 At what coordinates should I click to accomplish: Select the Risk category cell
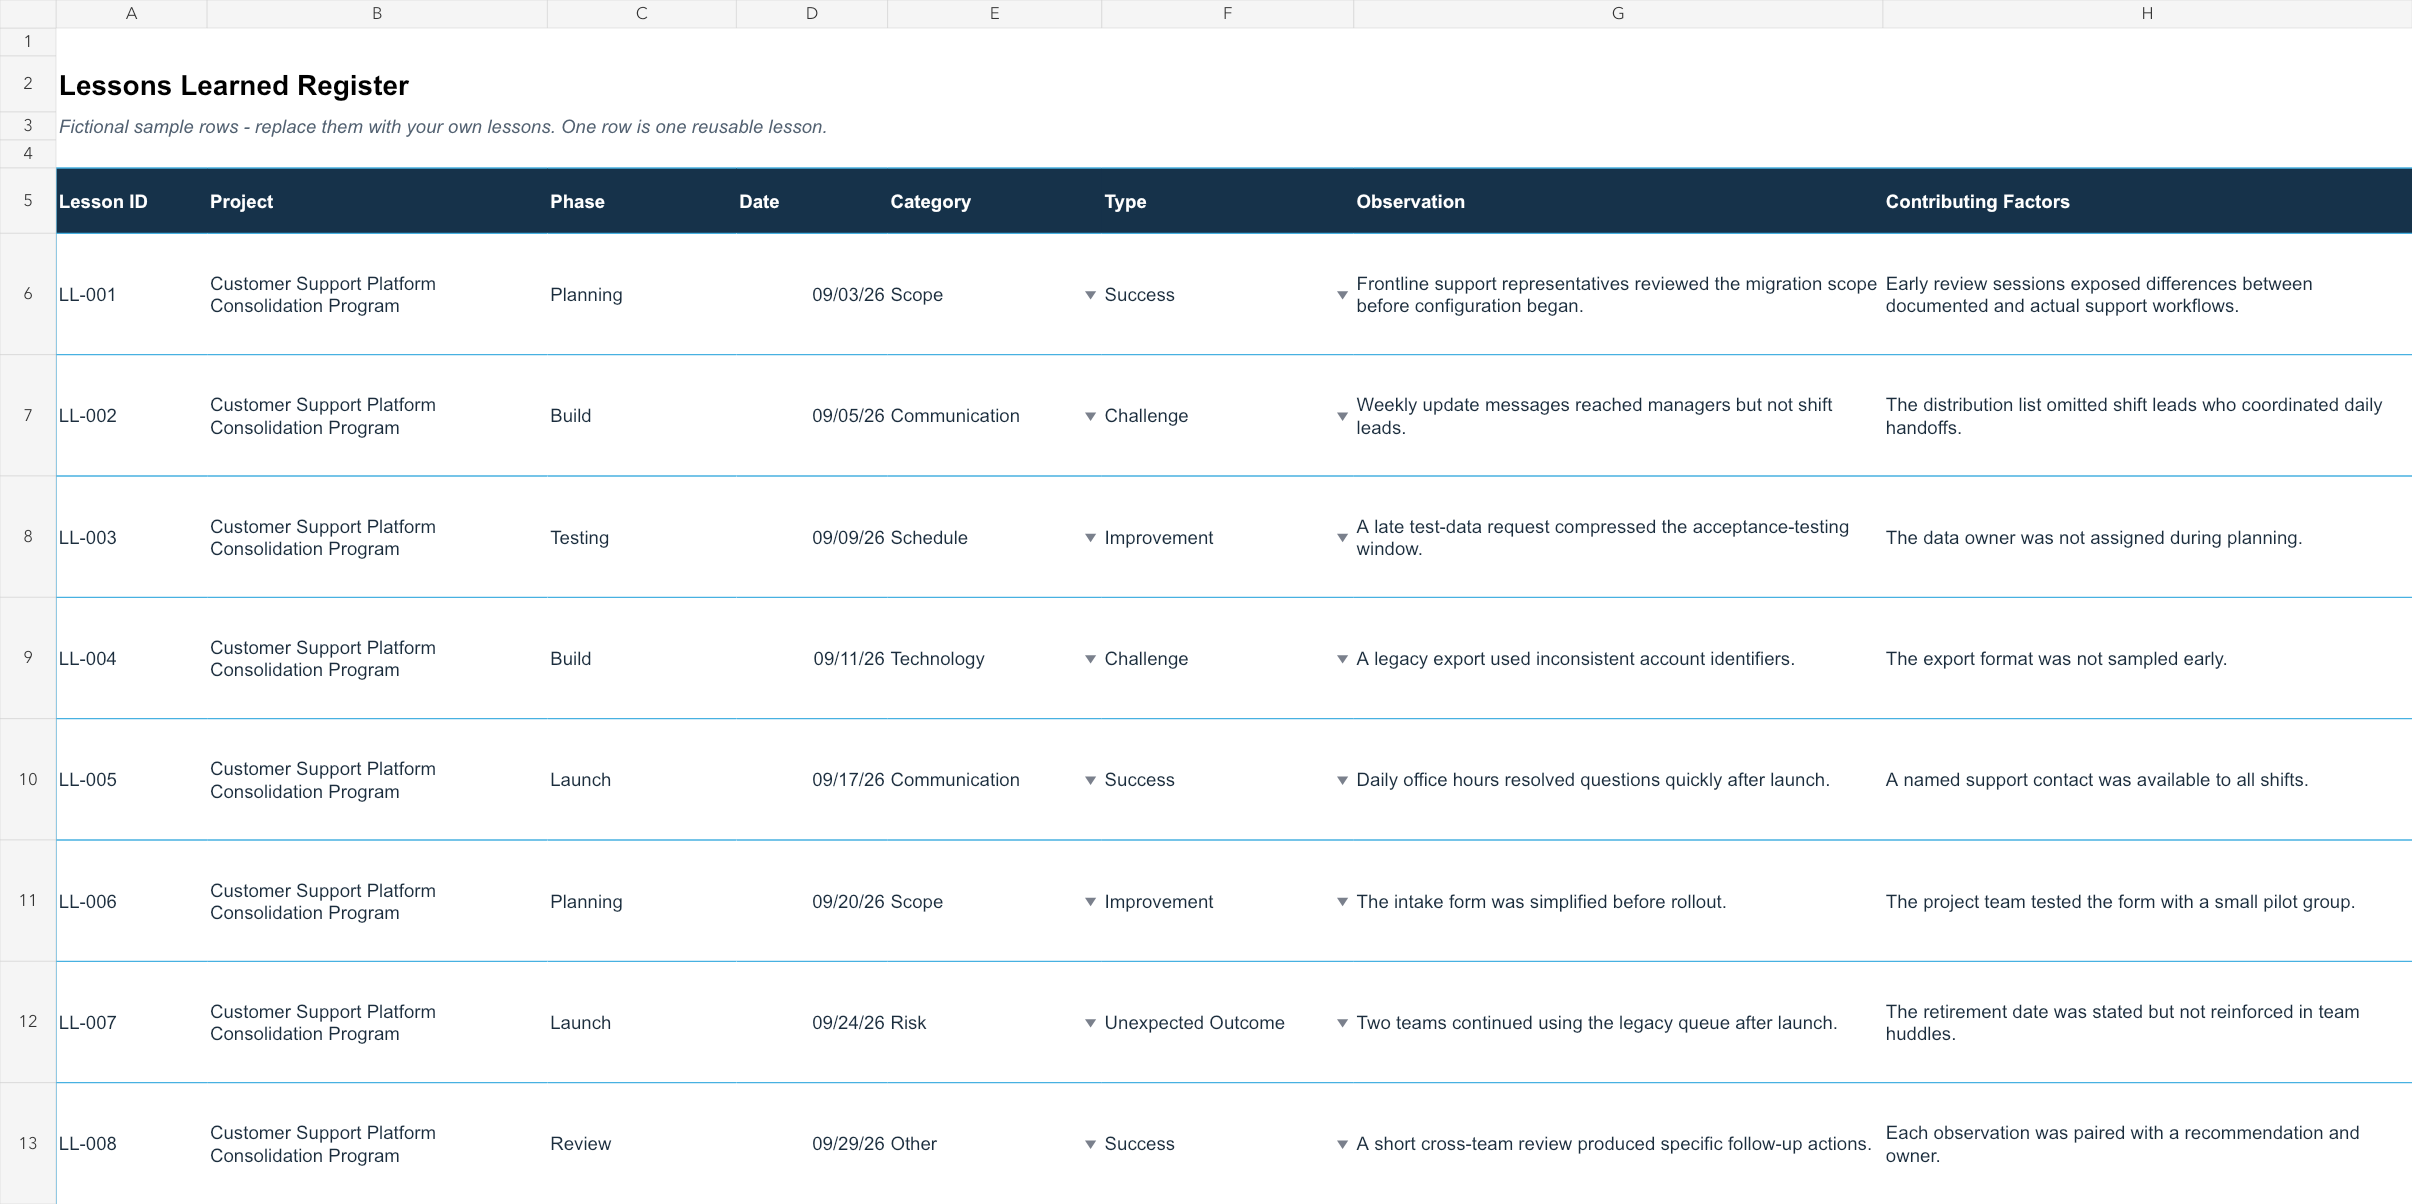(994, 1023)
